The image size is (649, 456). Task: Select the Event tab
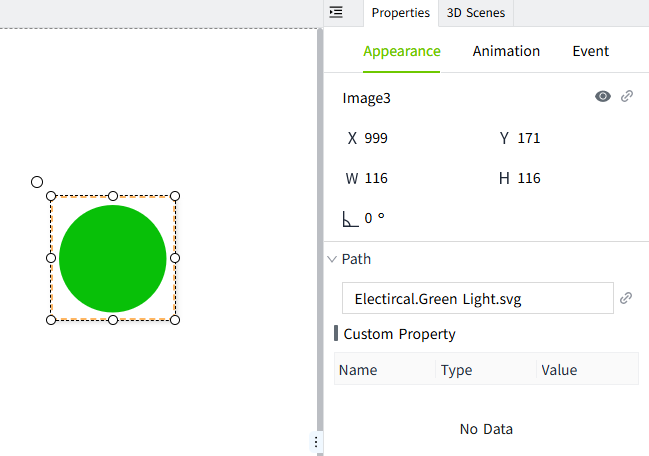590,51
